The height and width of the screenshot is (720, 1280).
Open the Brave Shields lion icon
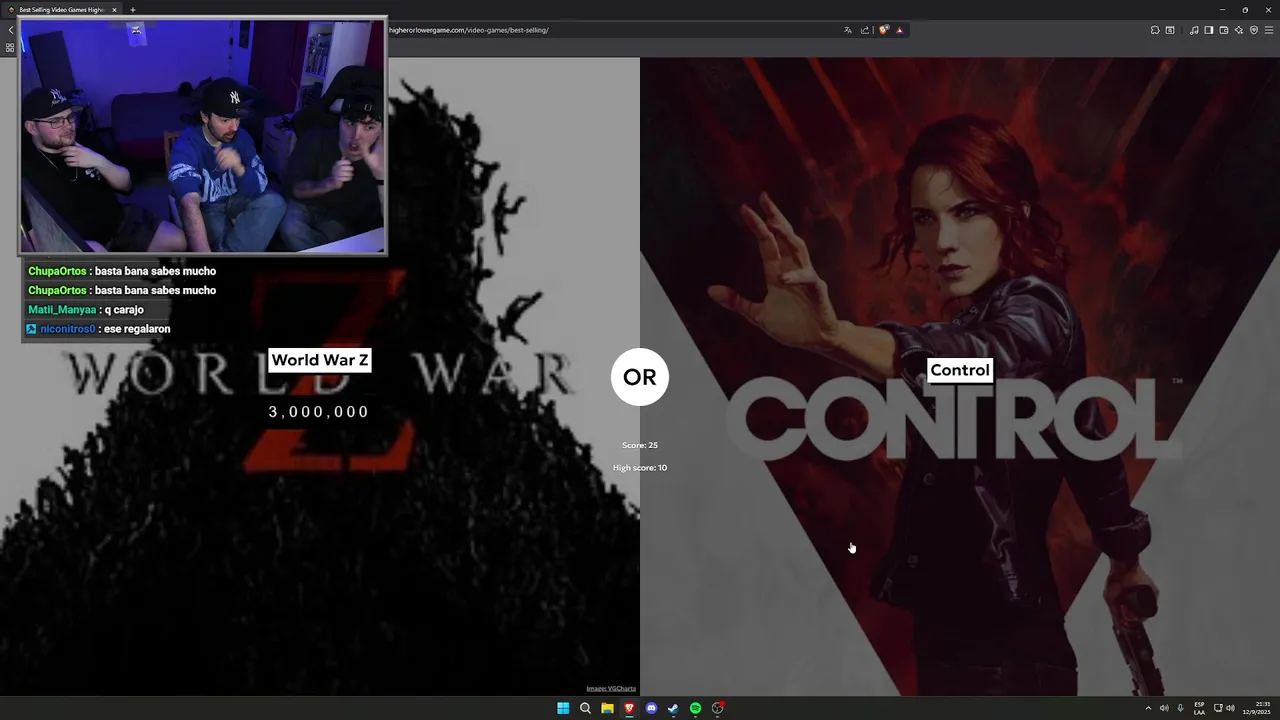coord(884,30)
